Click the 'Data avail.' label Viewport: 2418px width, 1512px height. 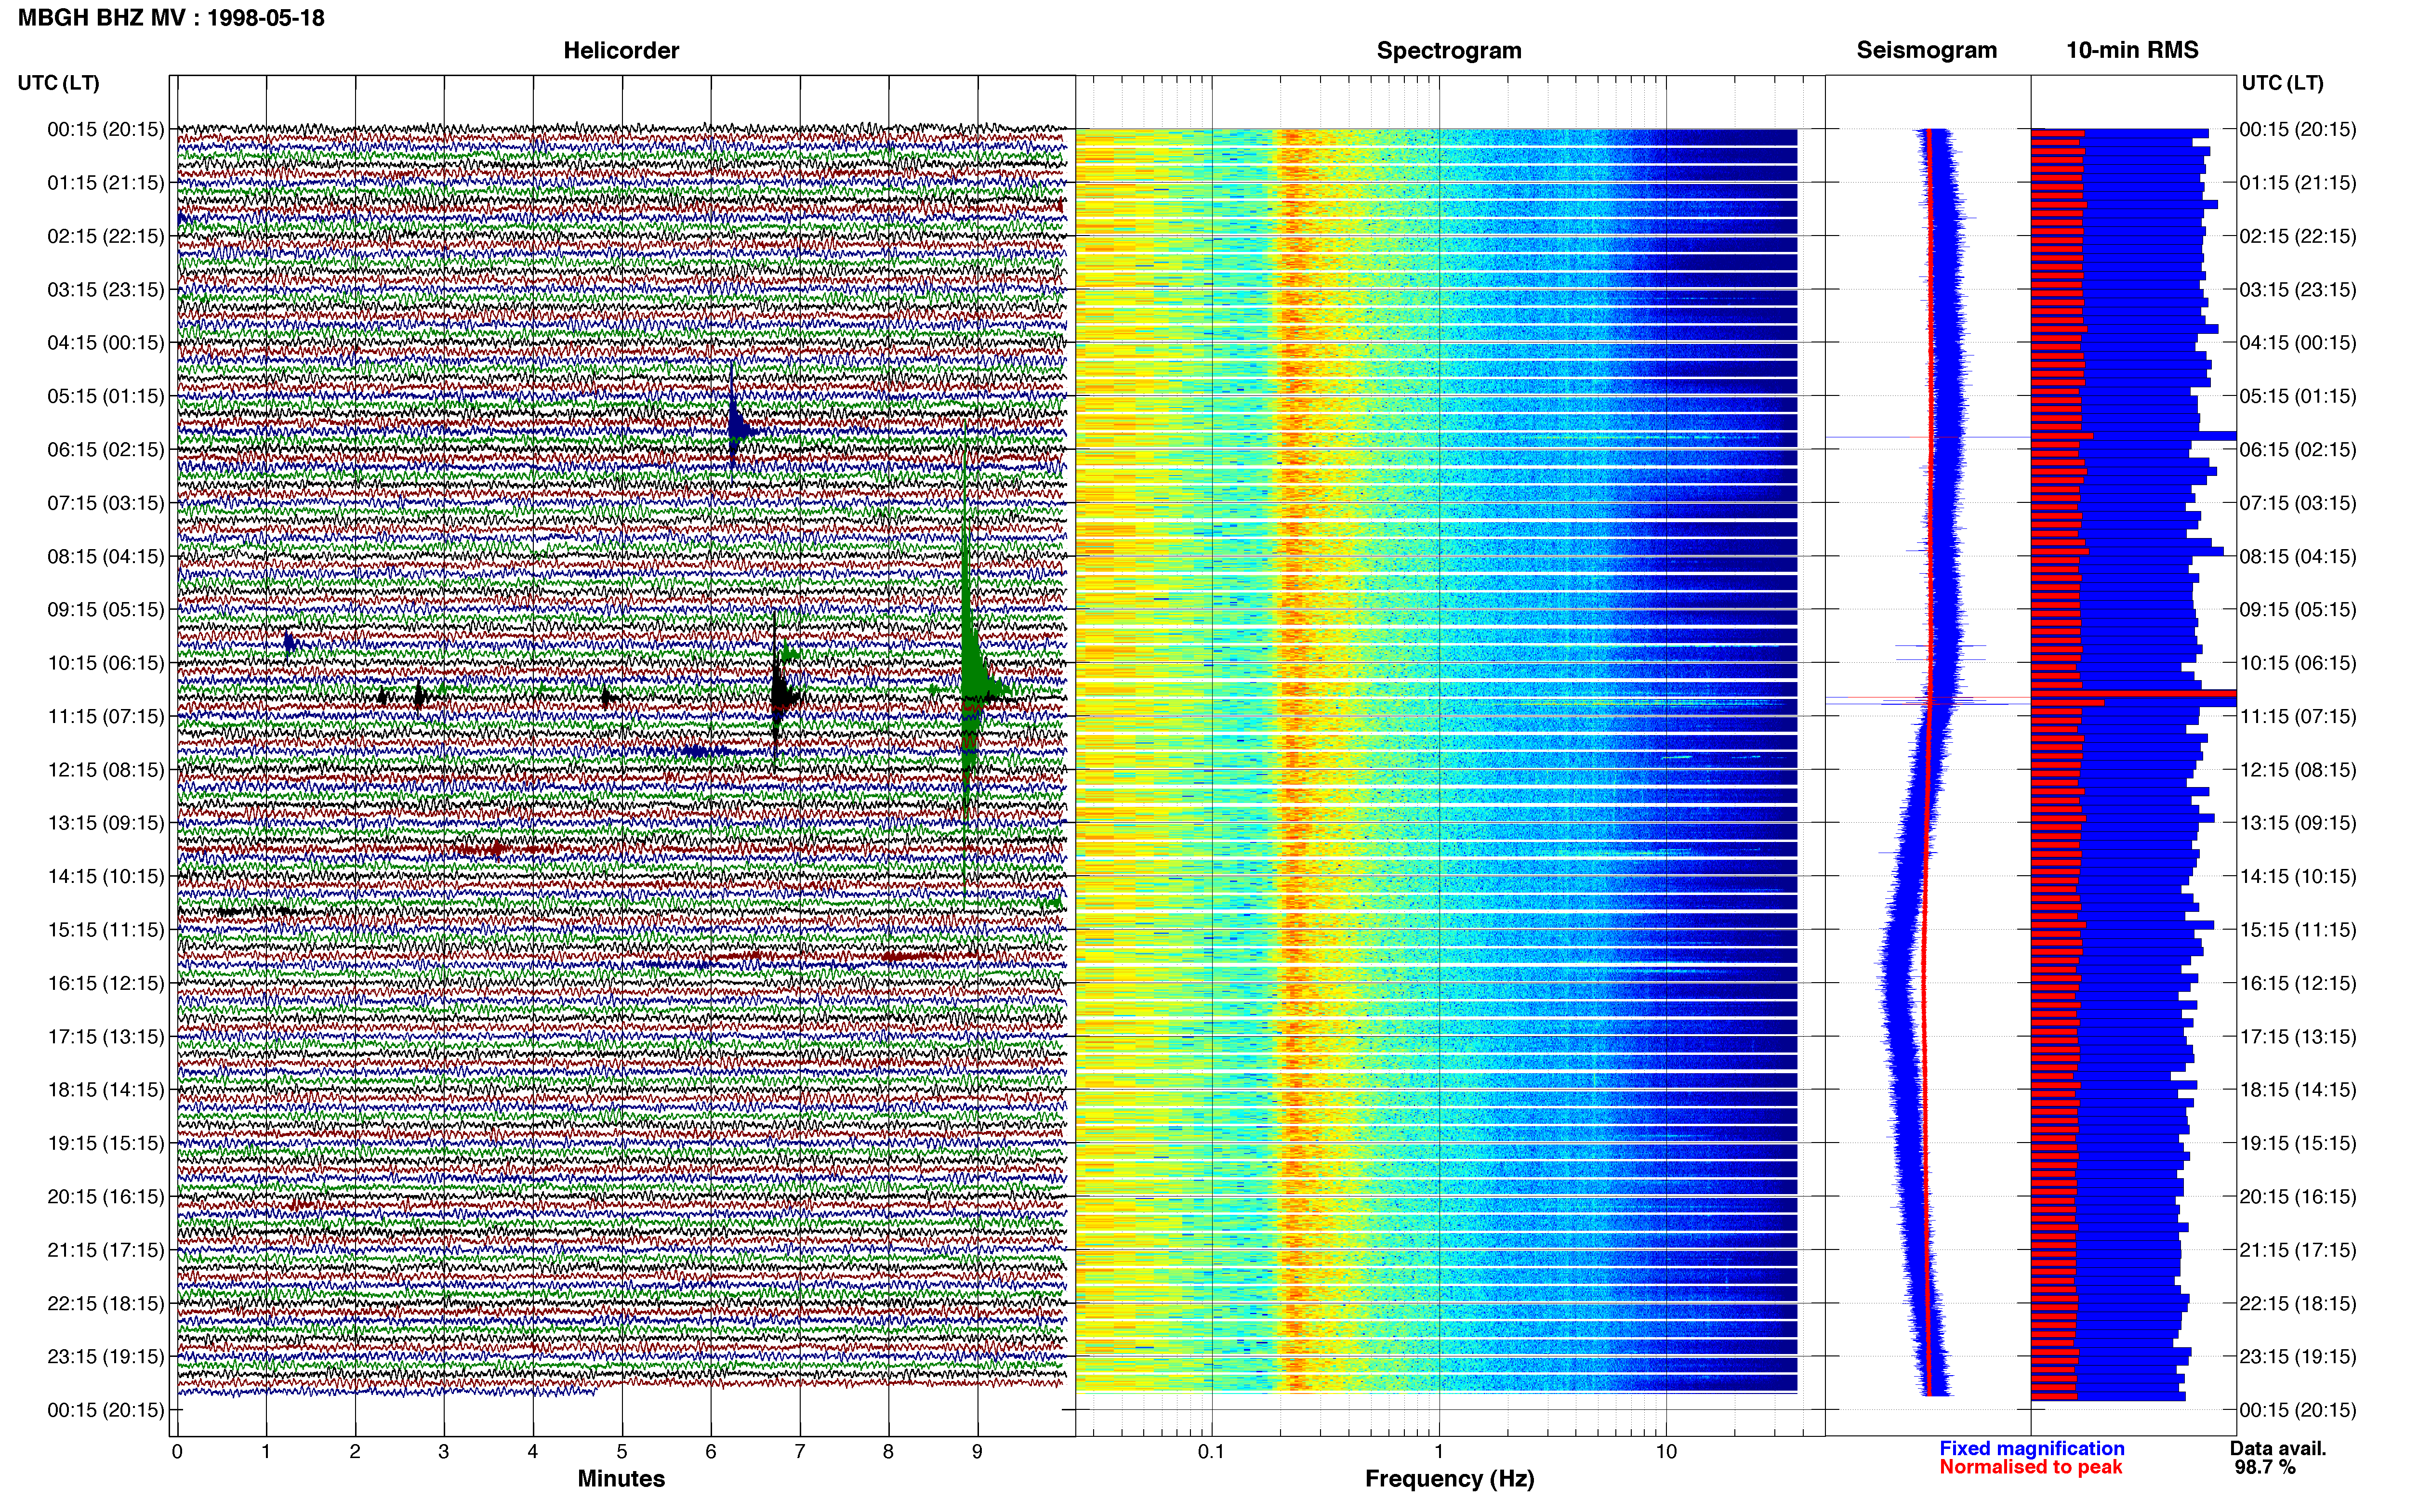(2278, 1449)
